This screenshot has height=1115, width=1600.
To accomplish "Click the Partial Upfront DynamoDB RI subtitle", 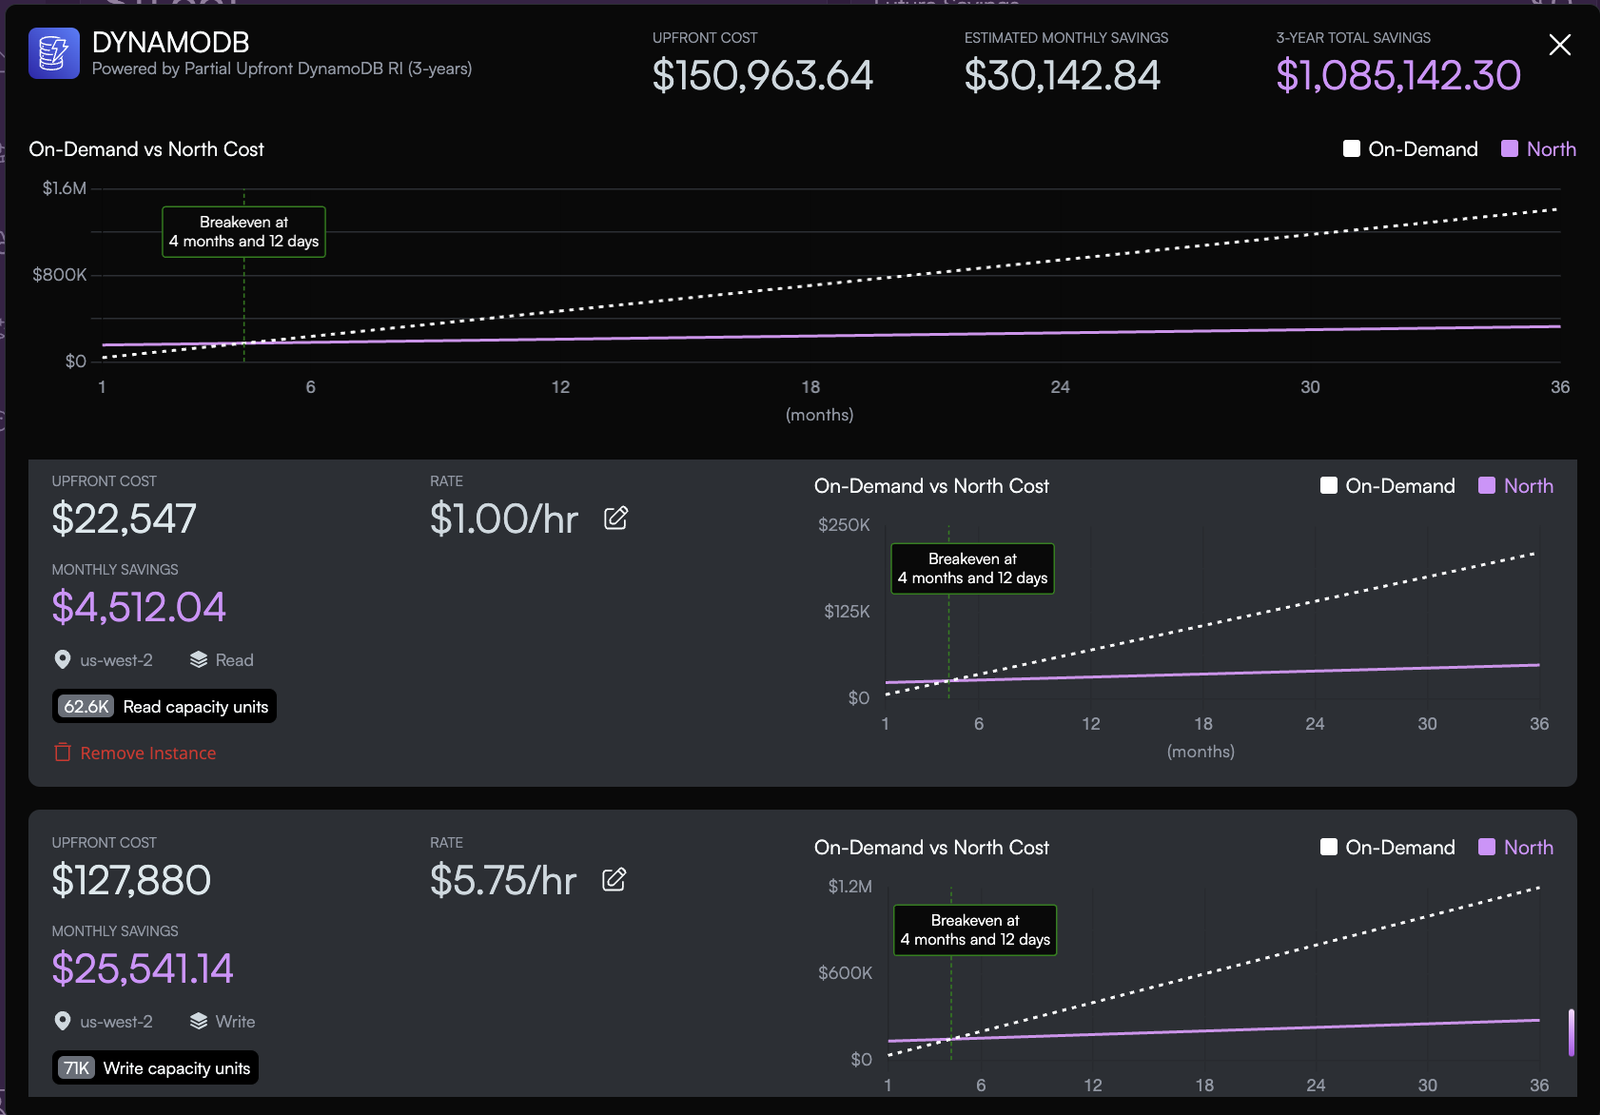I will [282, 69].
